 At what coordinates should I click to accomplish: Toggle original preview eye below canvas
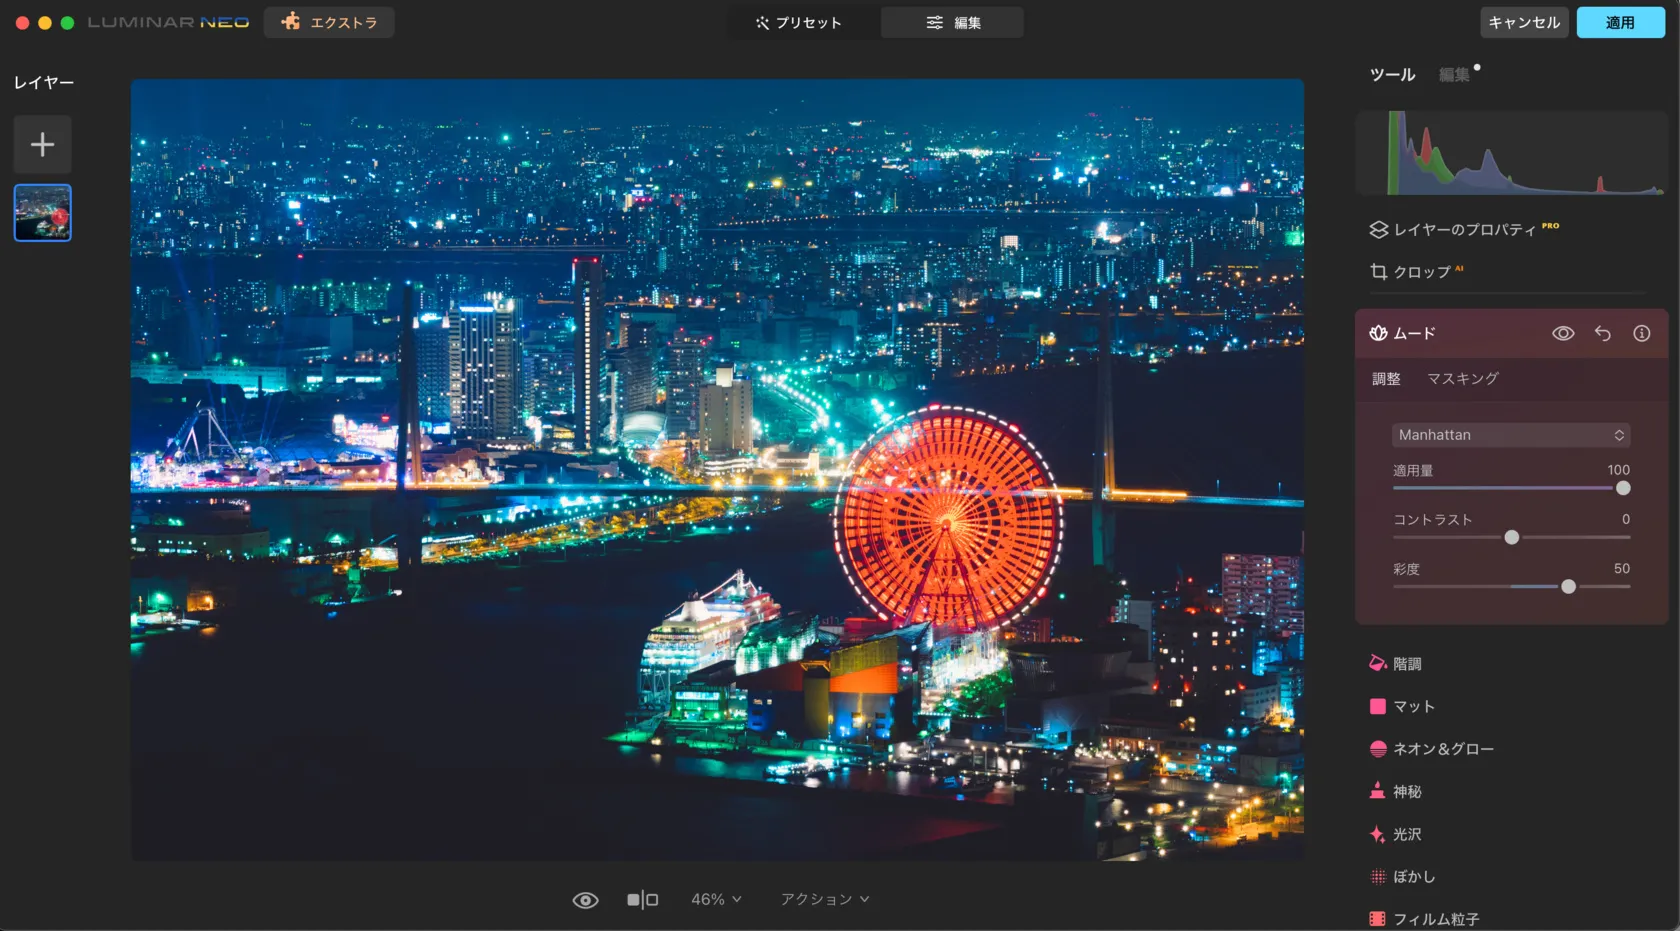pyautogui.click(x=585, y=900)
